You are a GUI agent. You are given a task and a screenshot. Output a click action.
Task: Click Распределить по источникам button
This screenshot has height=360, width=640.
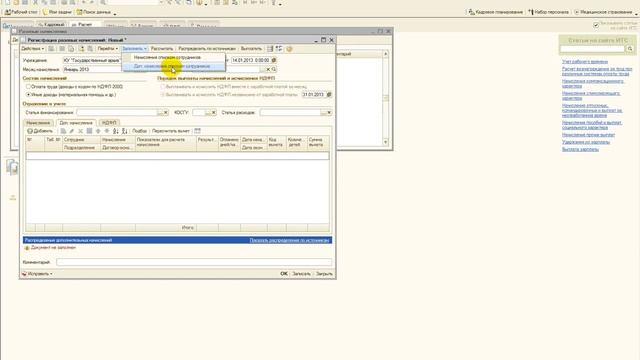pos(207,49)
